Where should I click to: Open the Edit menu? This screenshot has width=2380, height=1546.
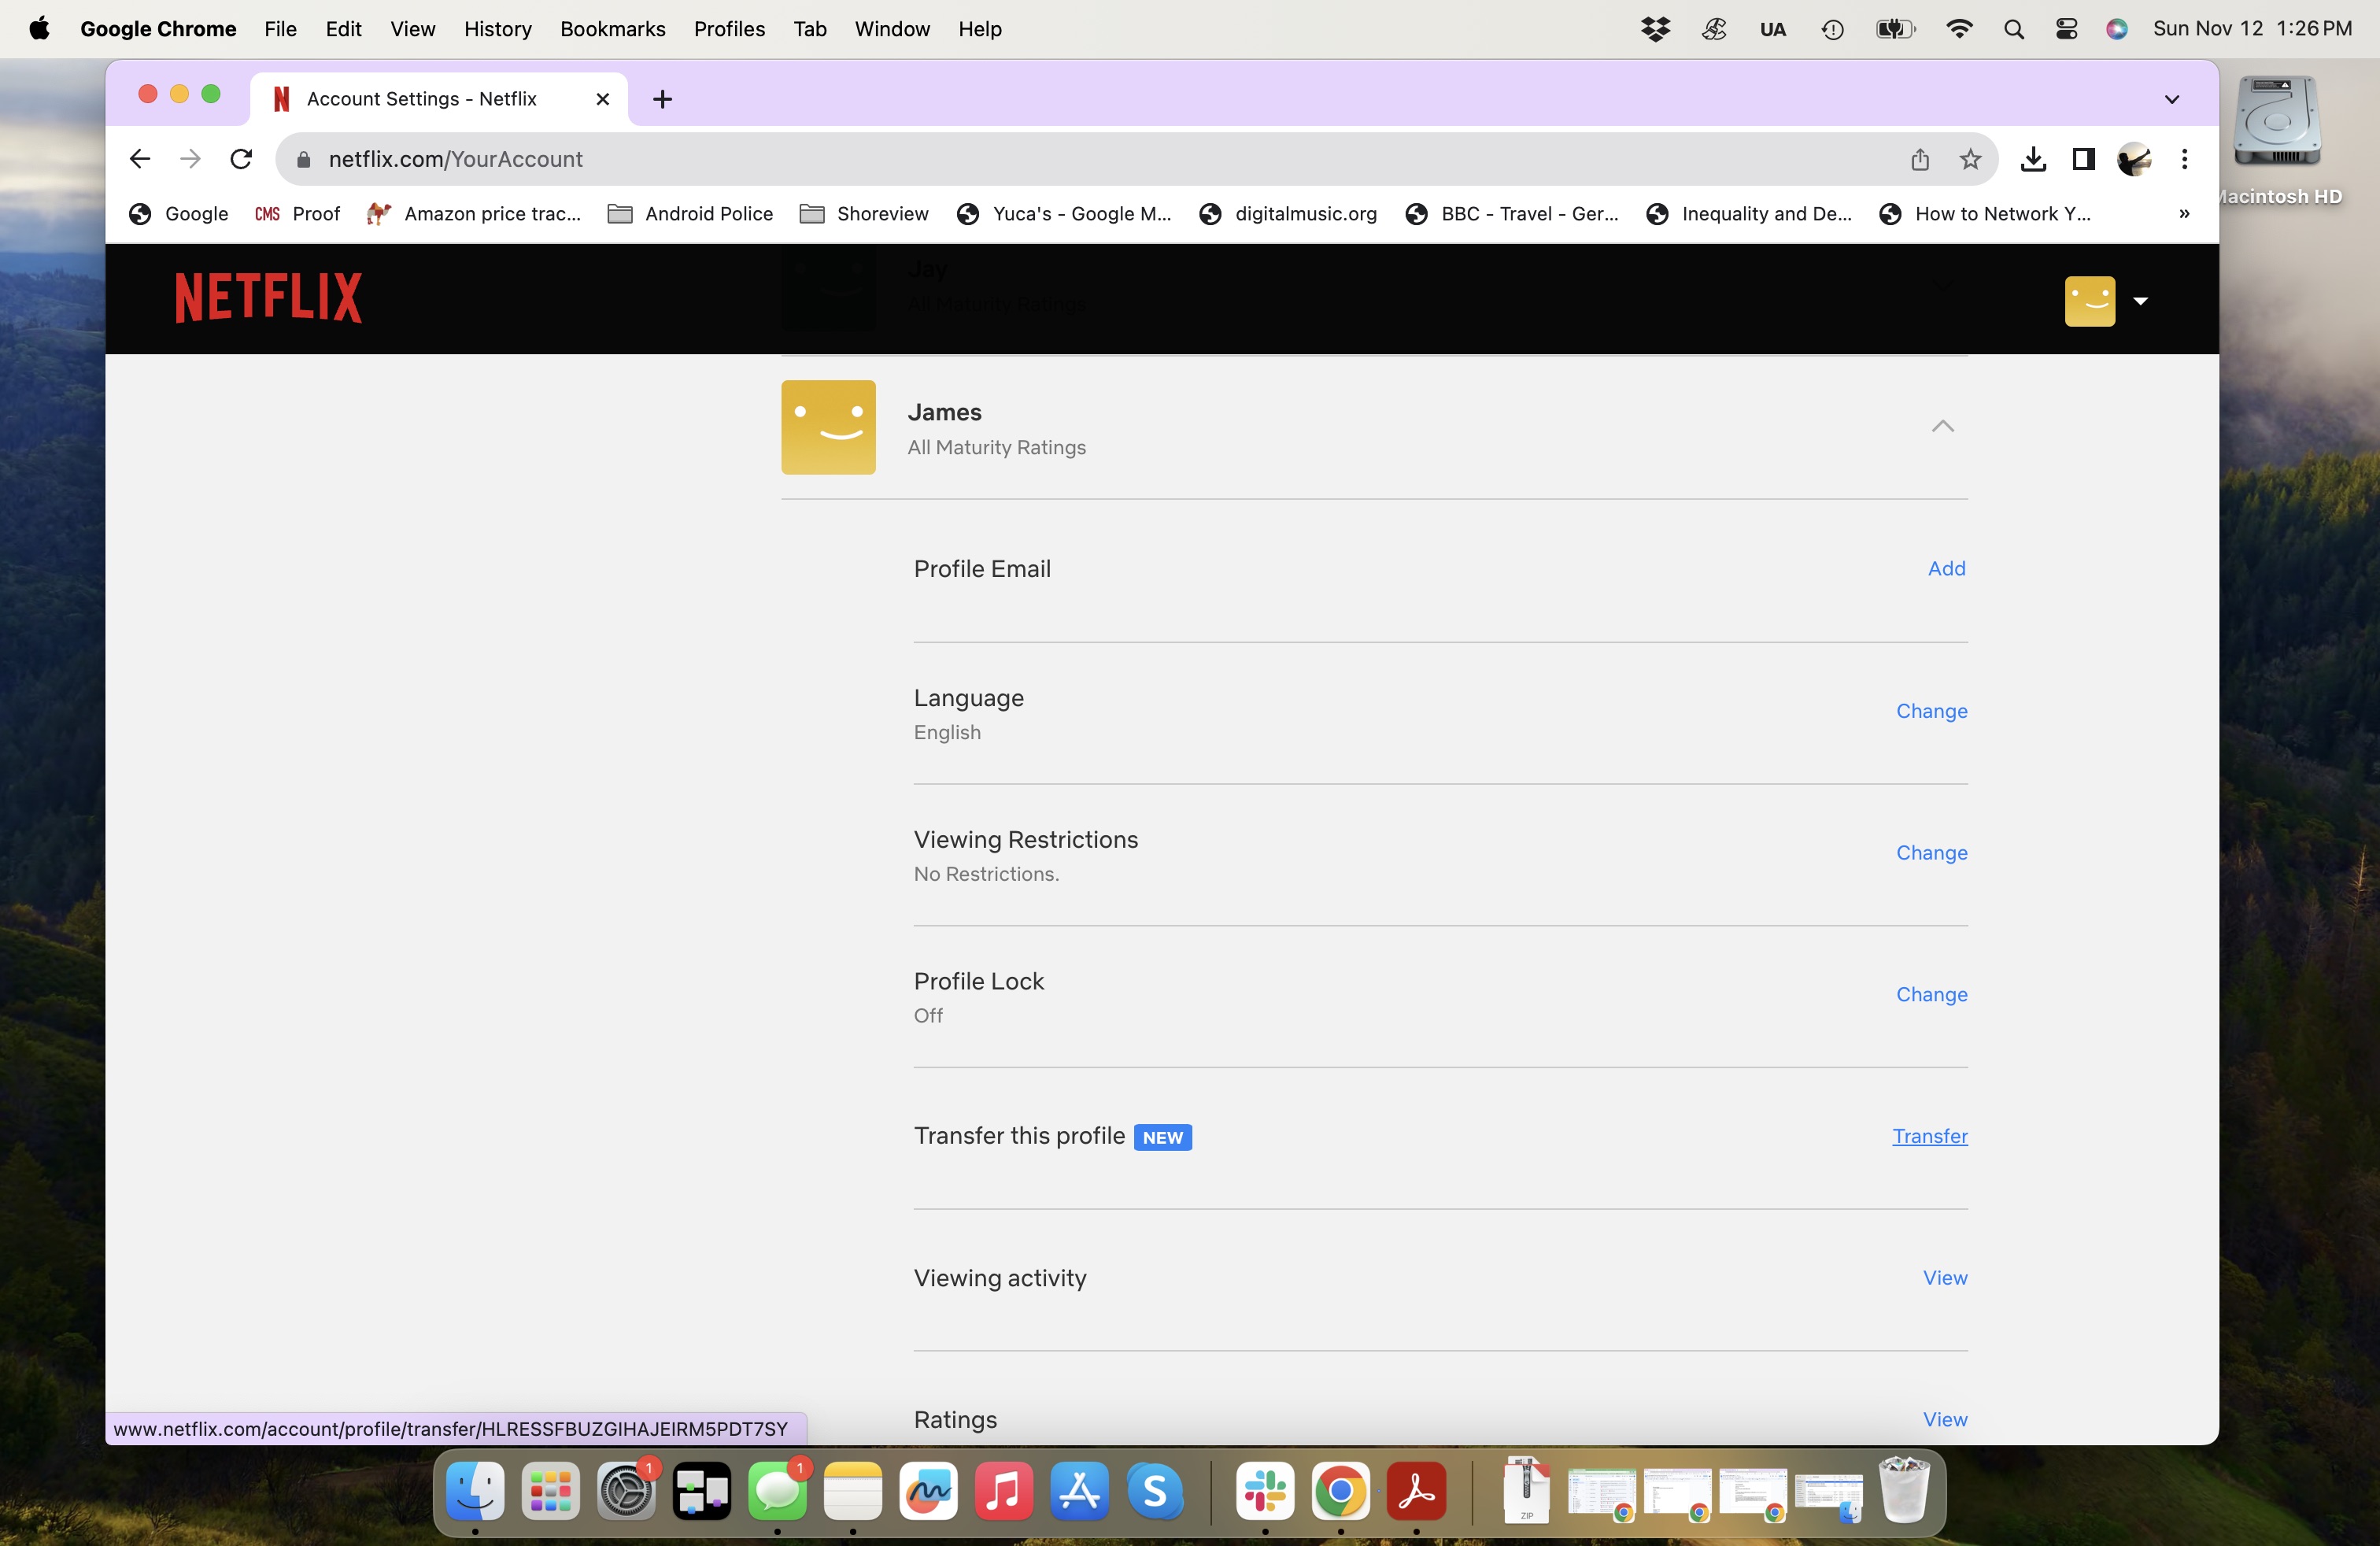pyautogui.click(x=343, y=28)
